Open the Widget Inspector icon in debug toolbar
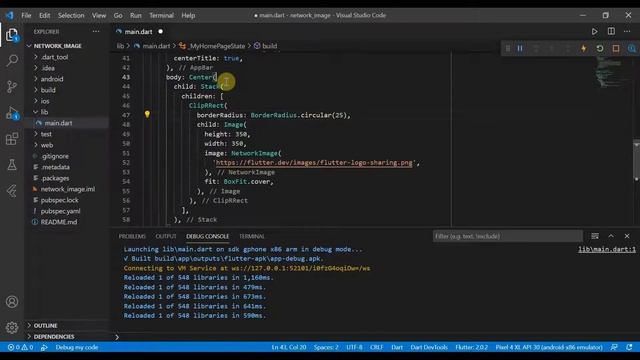Viewport: 640px width, 360px height. click(x=631, y=49)
